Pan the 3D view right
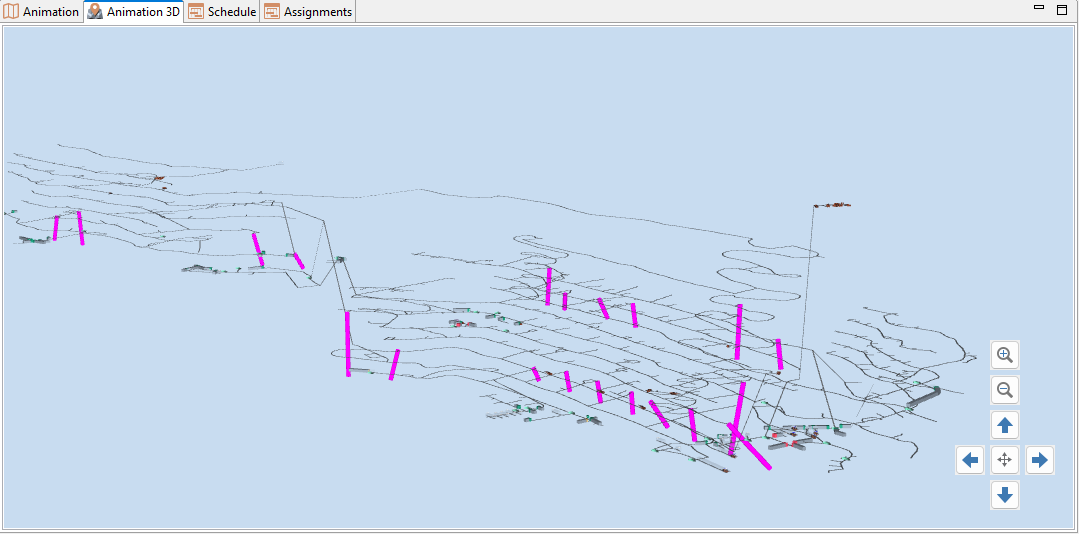Image resolution: width=1079 pixels, height=534 pixels. pyautogui.click(x=1040, y=460)
